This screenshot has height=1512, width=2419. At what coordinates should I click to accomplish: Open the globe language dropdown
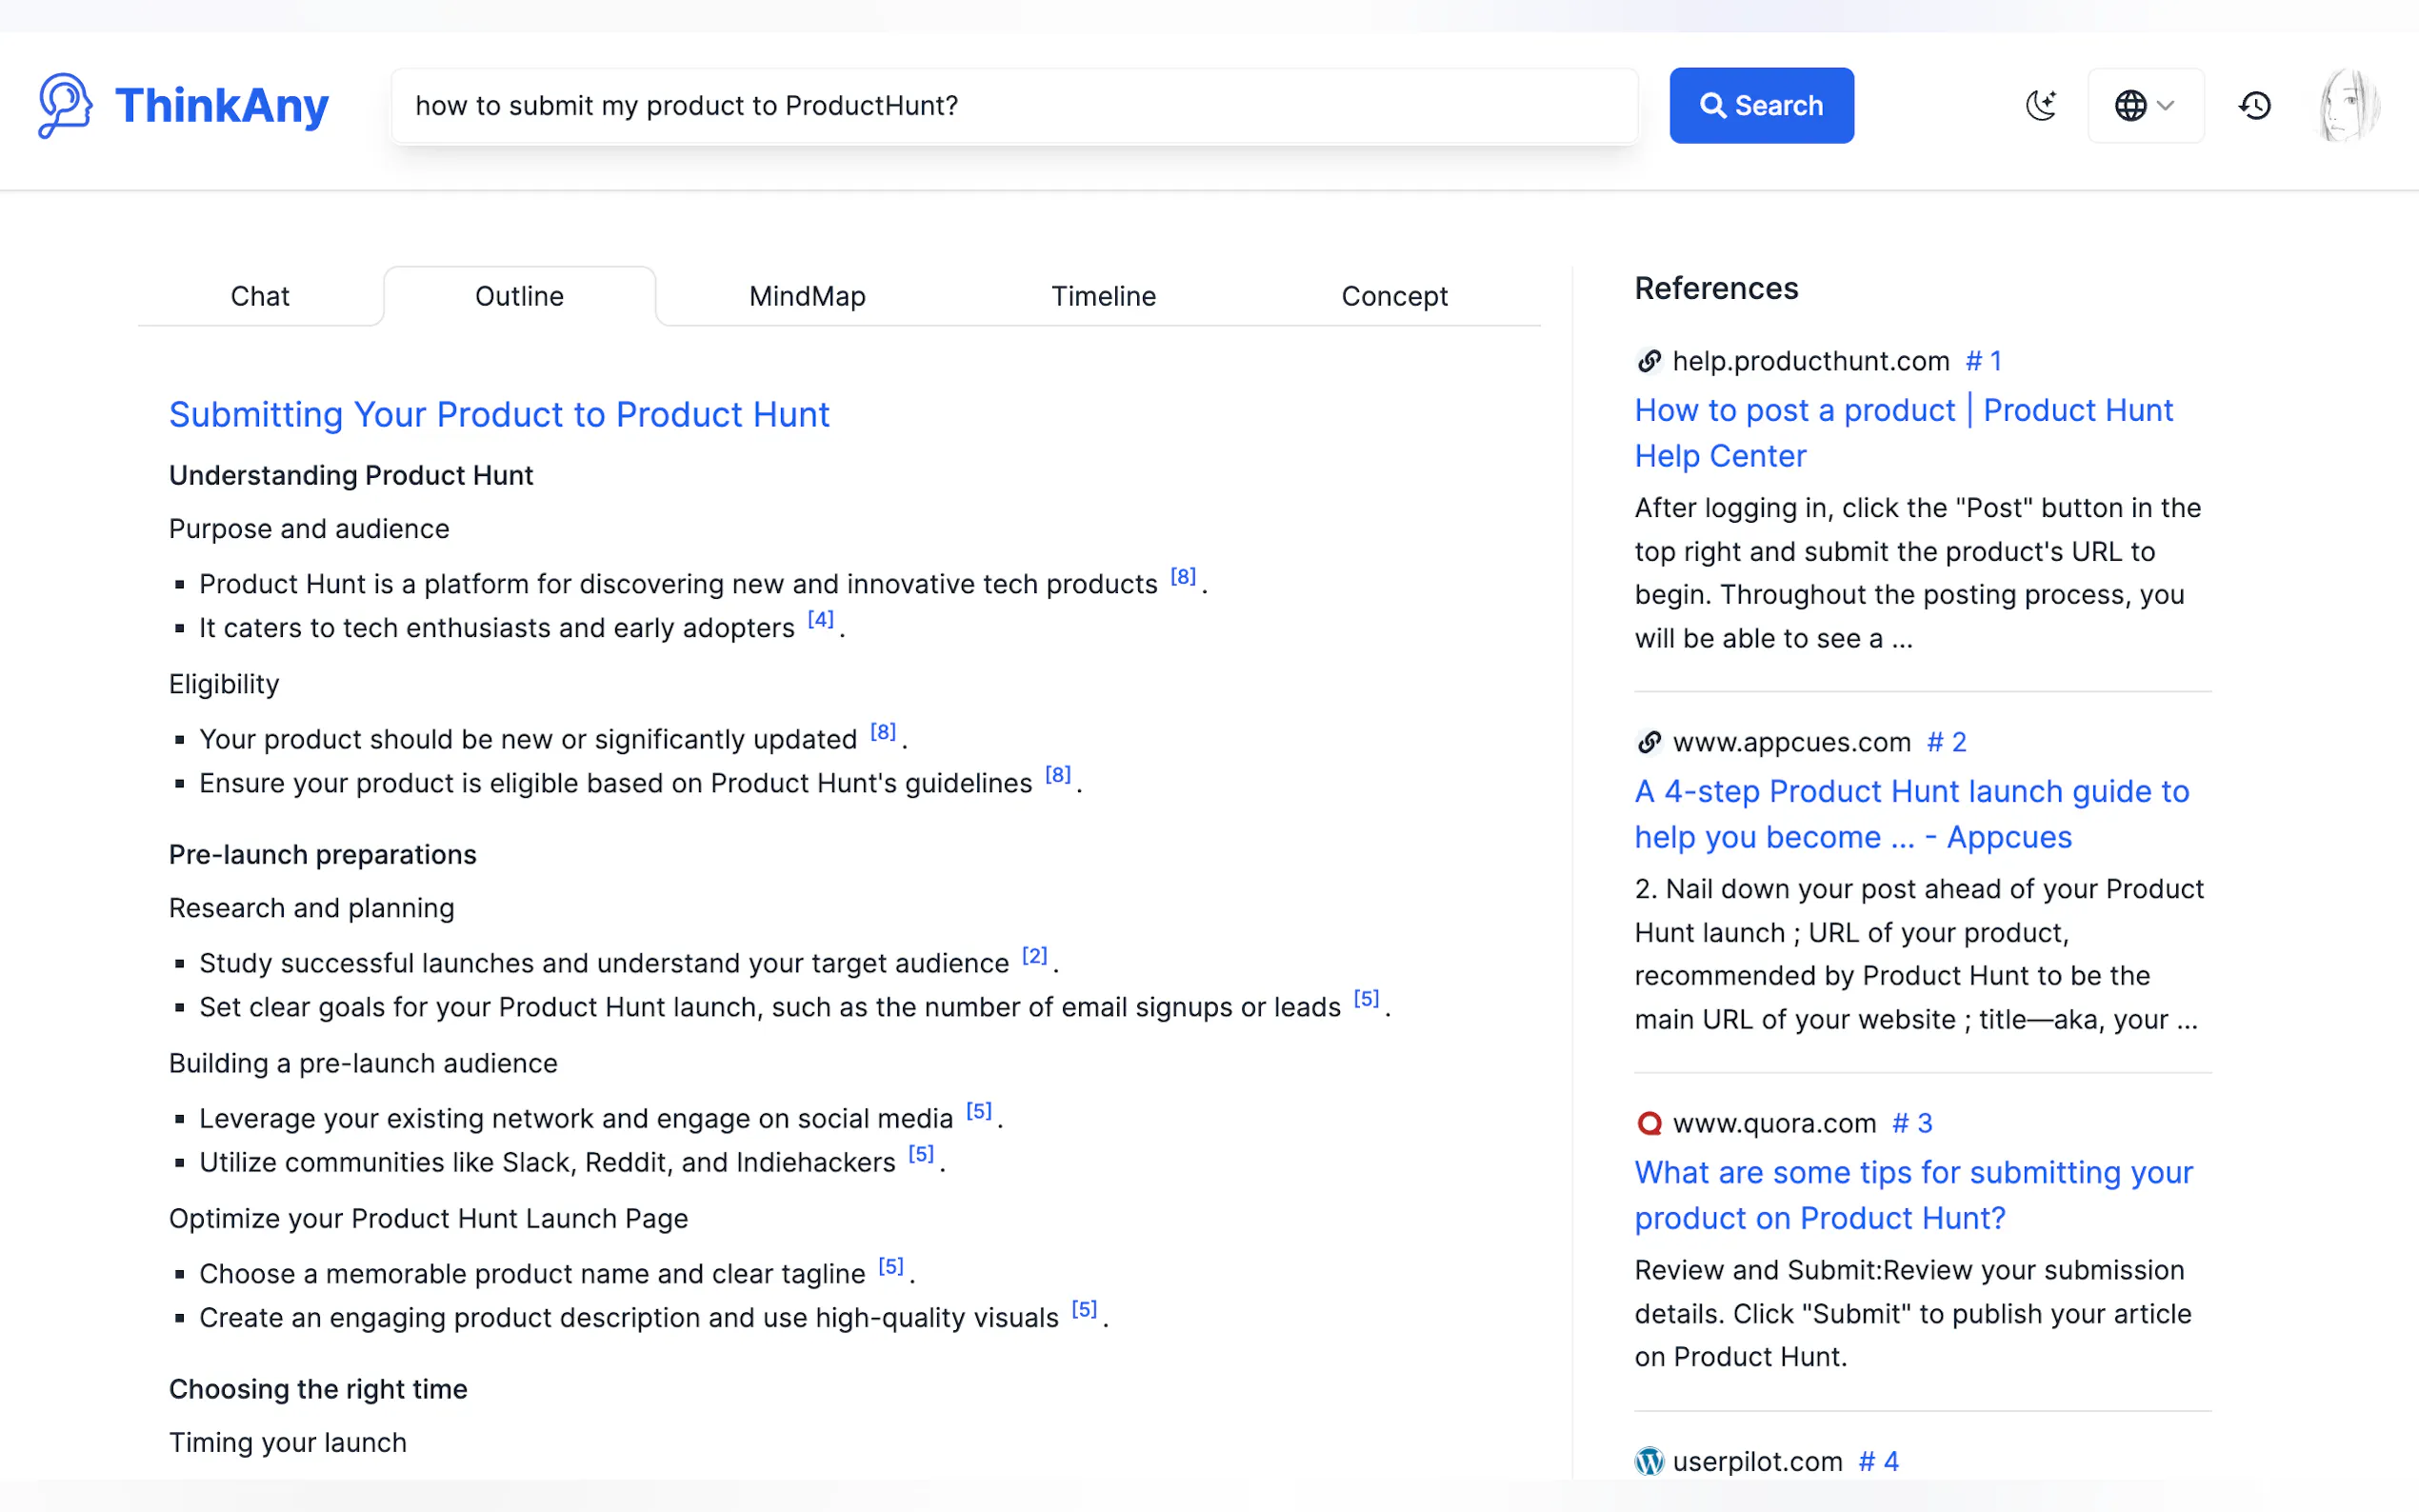[x=2145, y=105]
